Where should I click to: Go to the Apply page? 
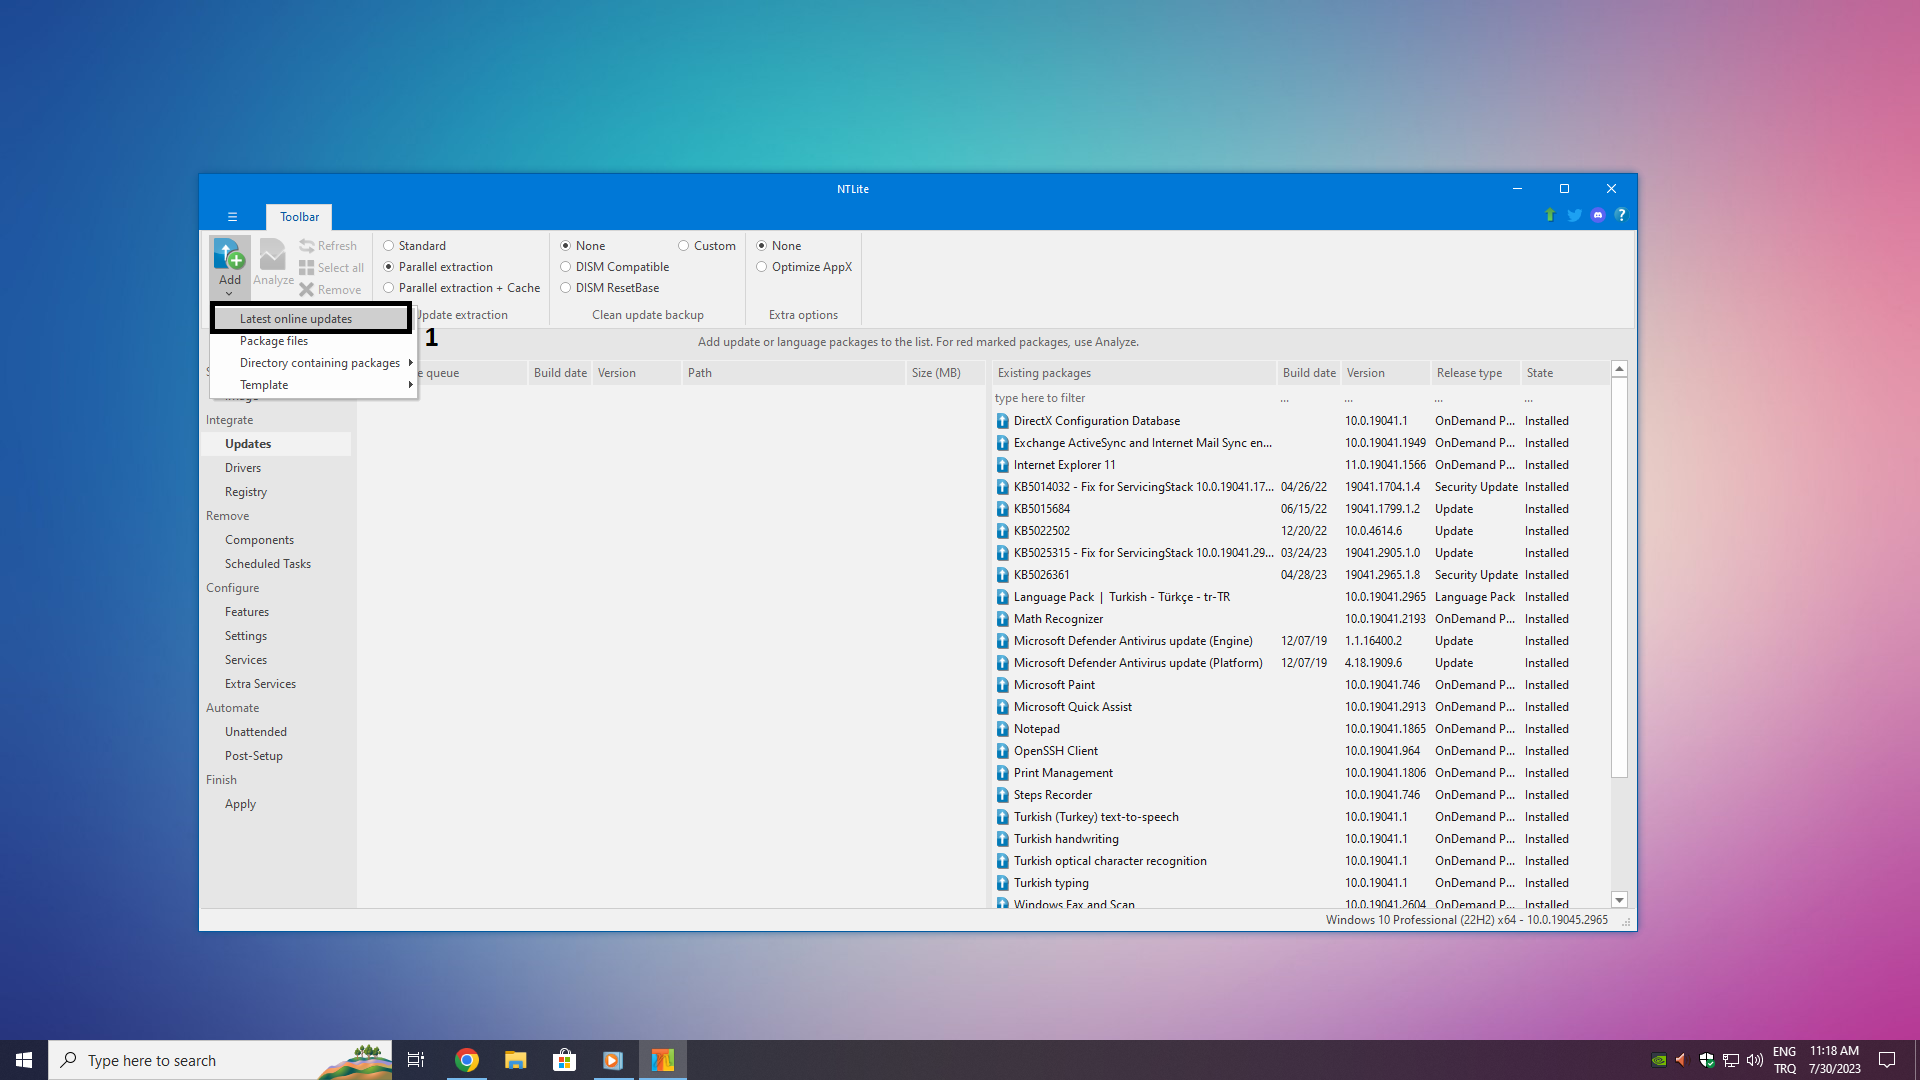tap(240, 804)
